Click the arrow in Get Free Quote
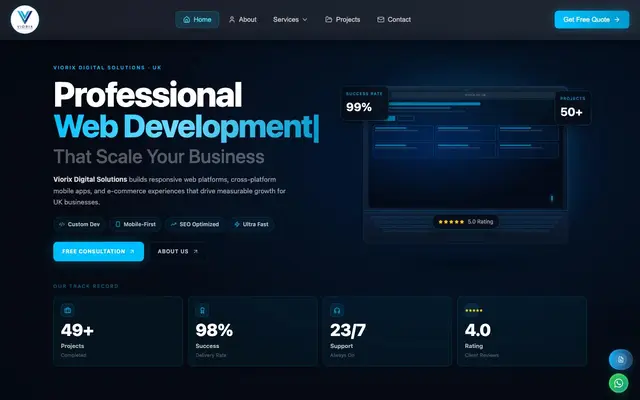Screen dimensions: 640x400 click(x=617, y=20)
